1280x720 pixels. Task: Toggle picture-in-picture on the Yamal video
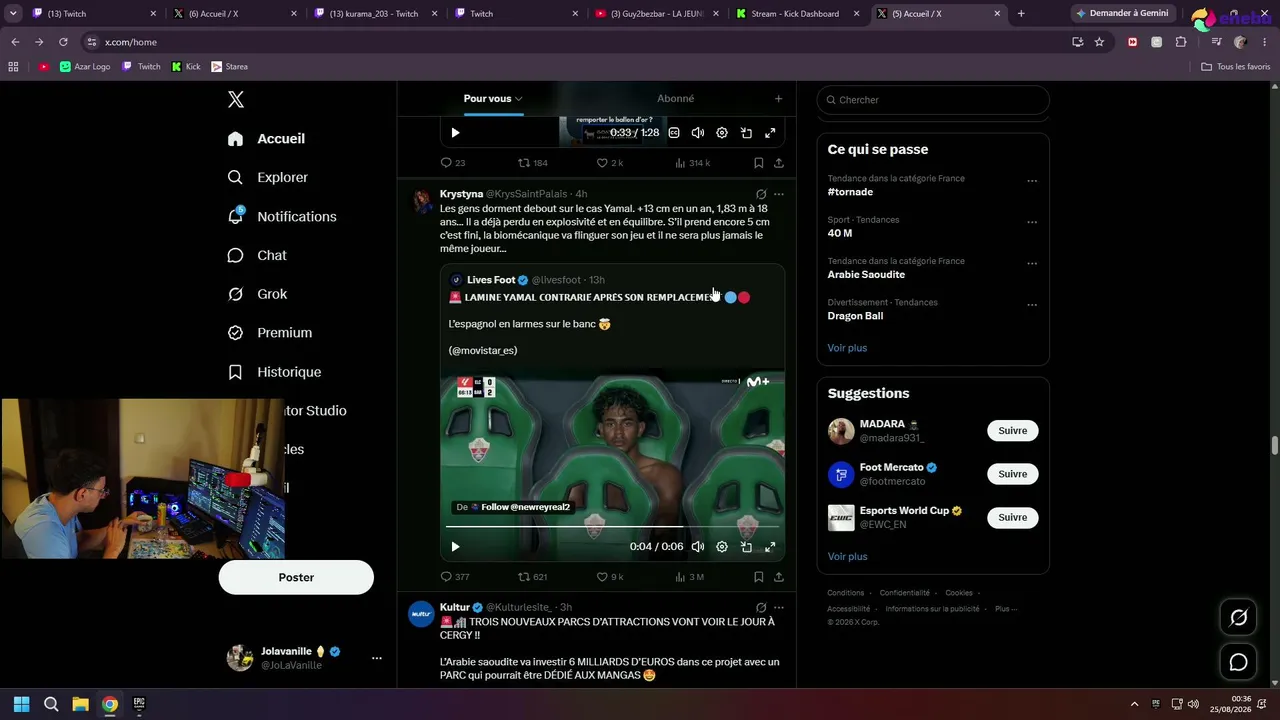click(746, 547)
